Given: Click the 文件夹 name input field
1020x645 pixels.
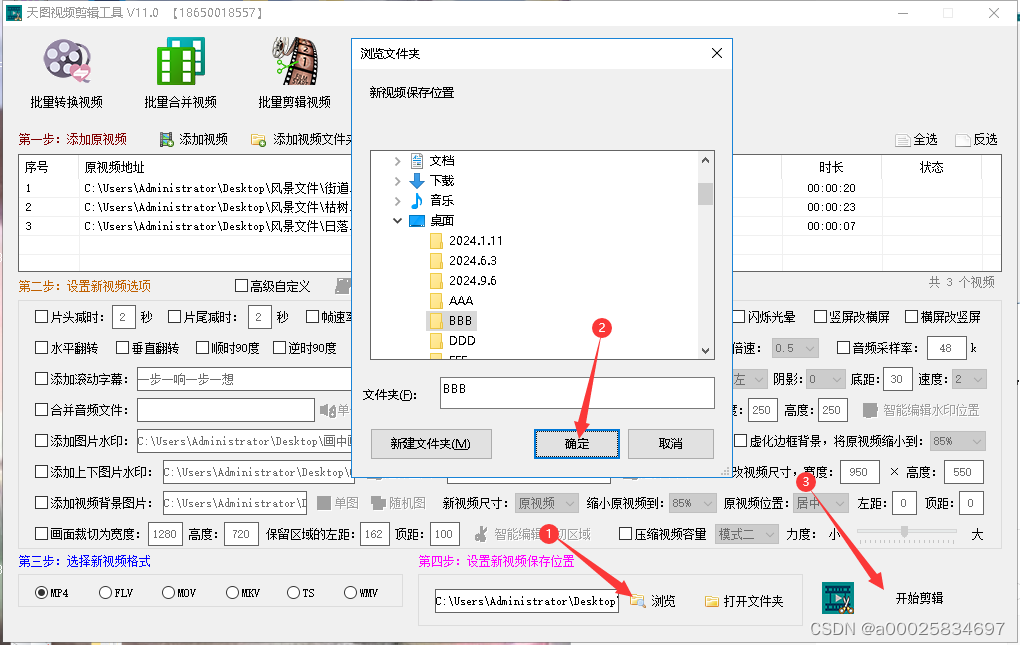Looking at the screenshot, I should 576,393.
